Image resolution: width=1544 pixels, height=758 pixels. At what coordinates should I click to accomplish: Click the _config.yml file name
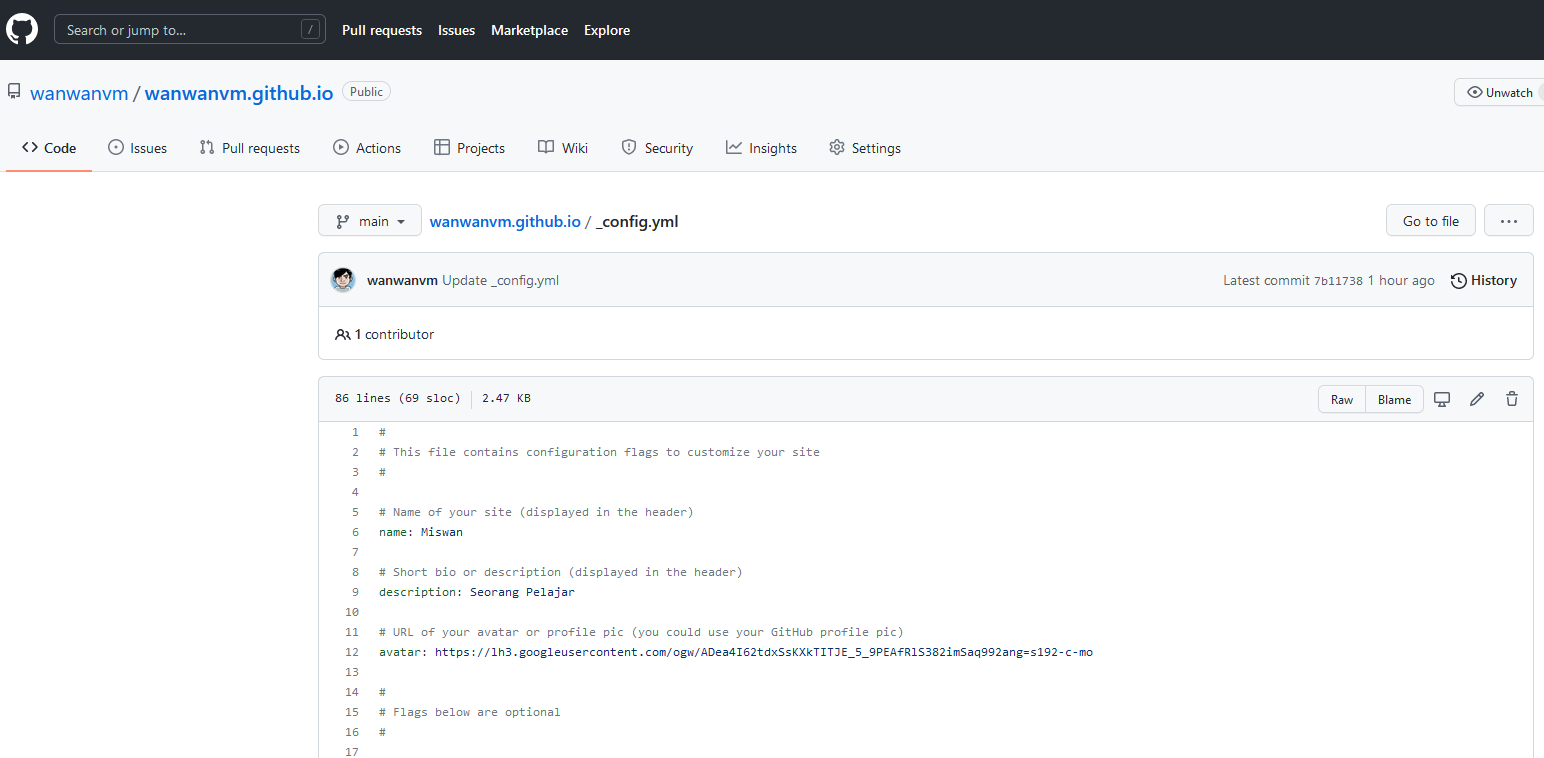(x=637, y=222)
